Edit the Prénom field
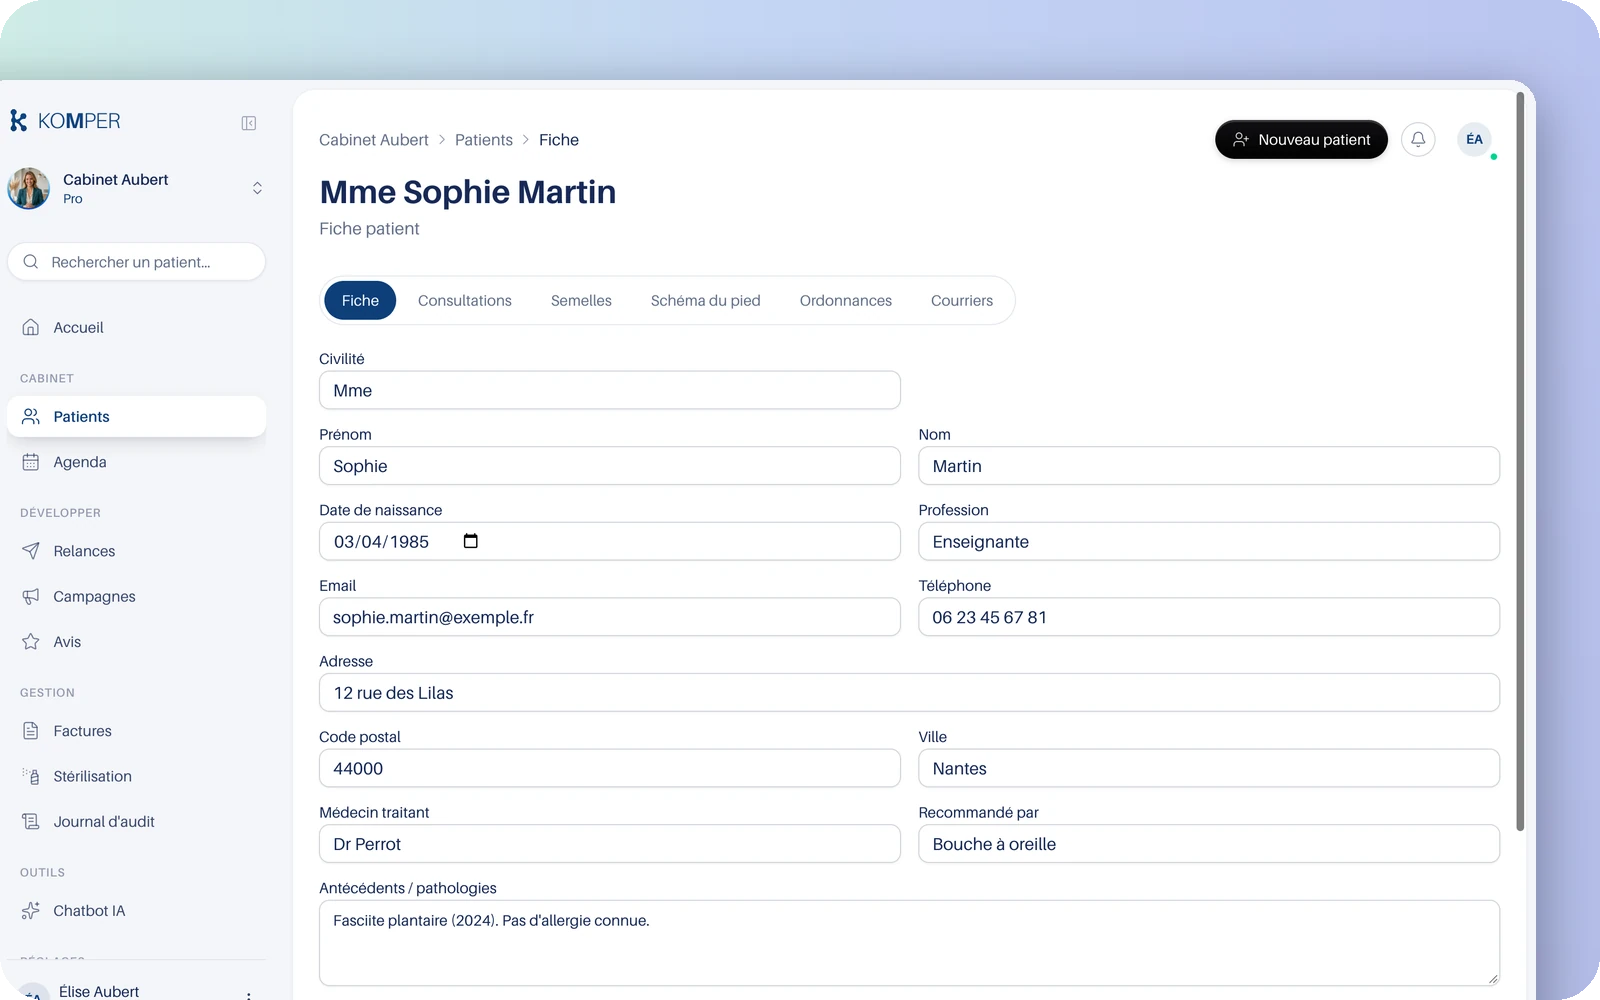 [x=610, y=466]
